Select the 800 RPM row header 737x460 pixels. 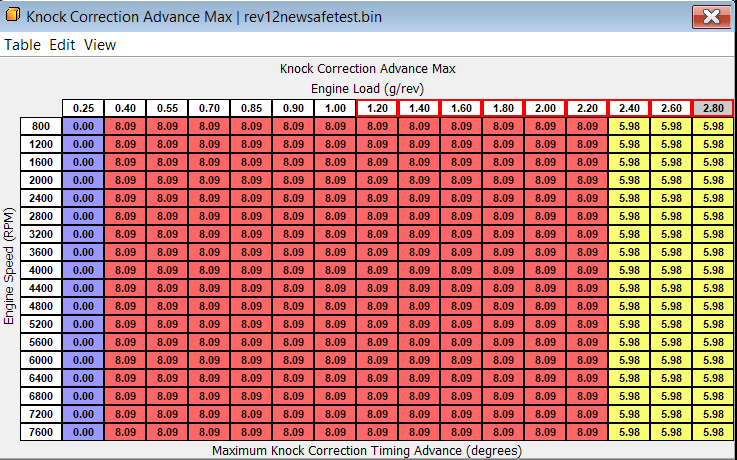[x=40, y=126]
